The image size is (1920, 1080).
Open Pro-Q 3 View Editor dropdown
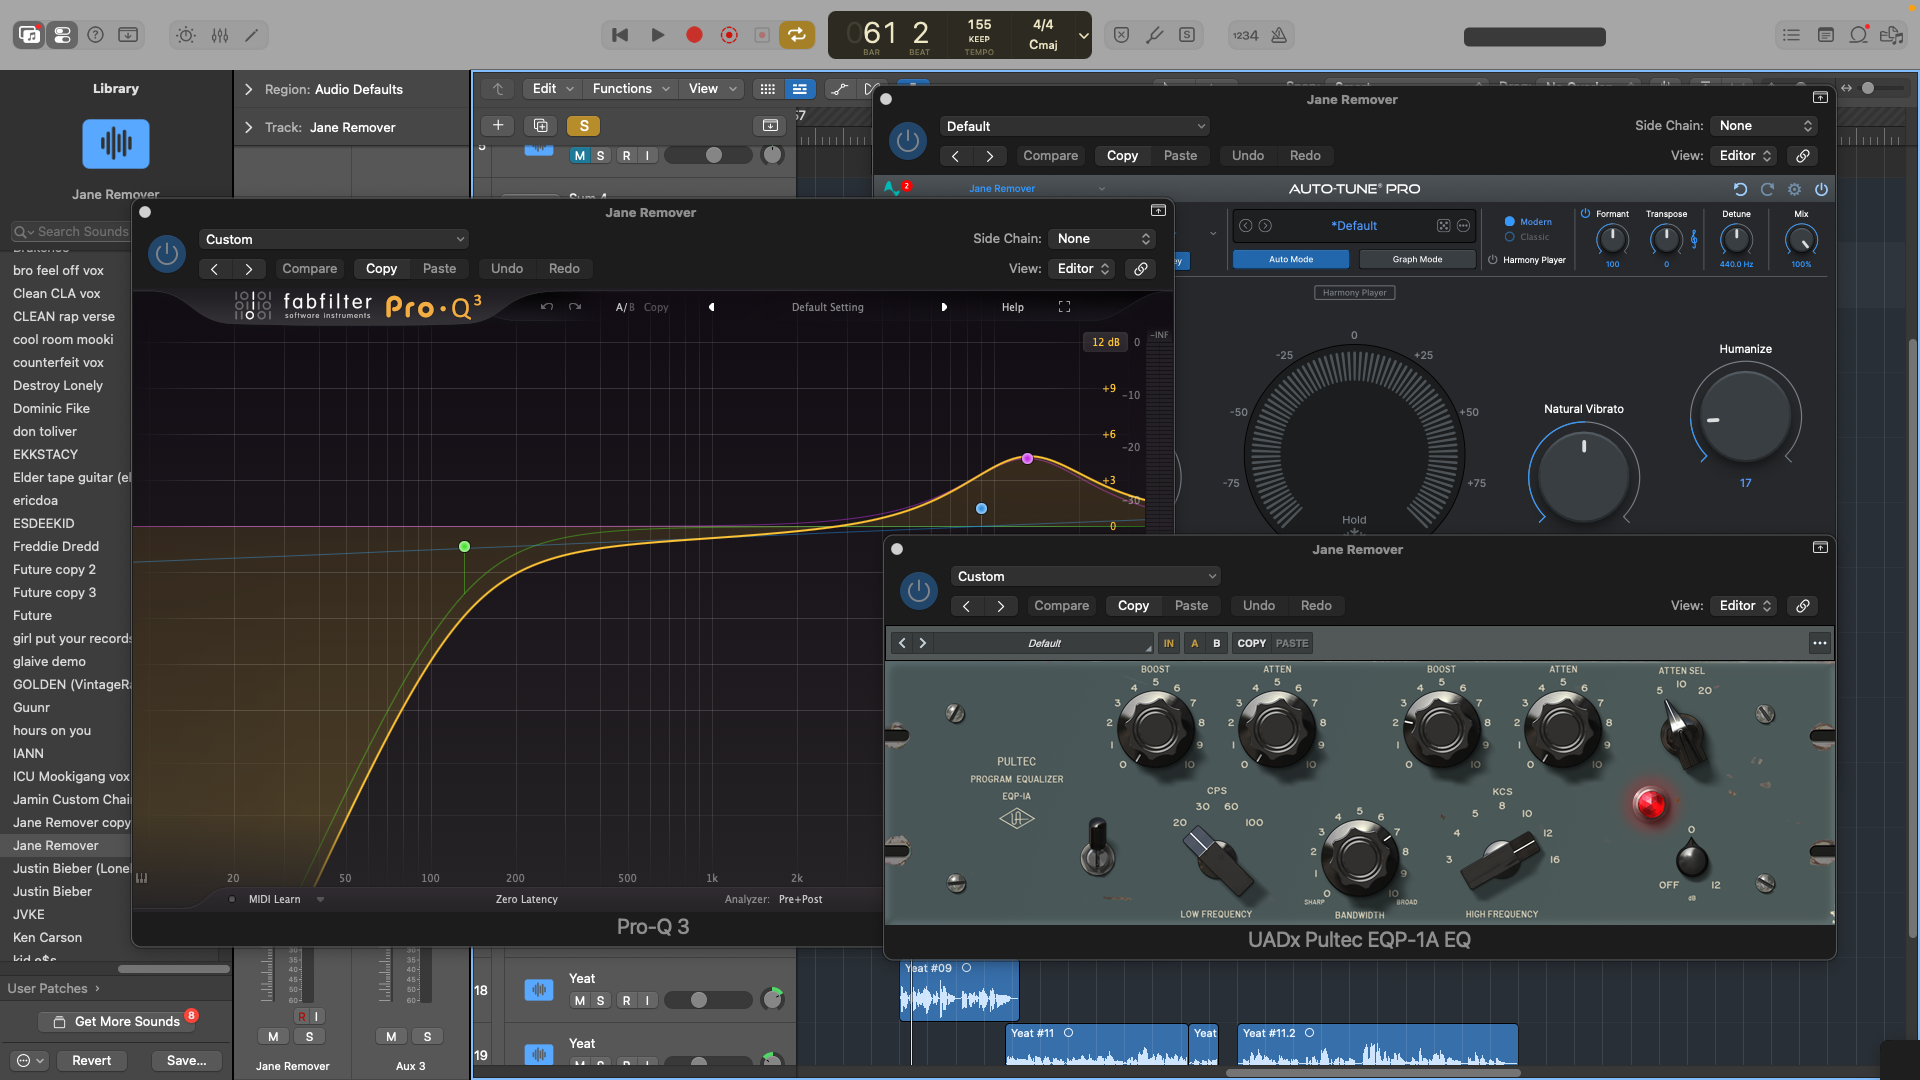point(1083,269)
